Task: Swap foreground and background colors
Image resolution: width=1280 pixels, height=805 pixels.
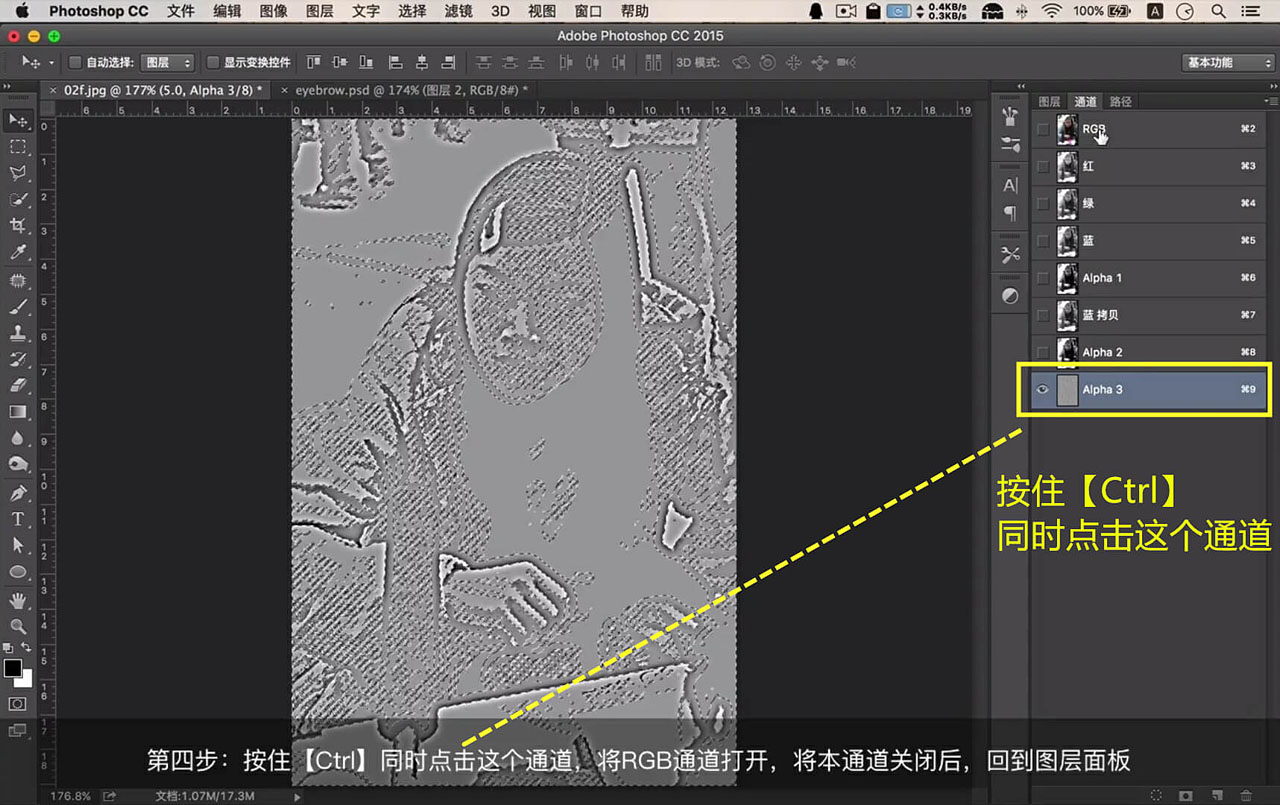Action: 26,648
